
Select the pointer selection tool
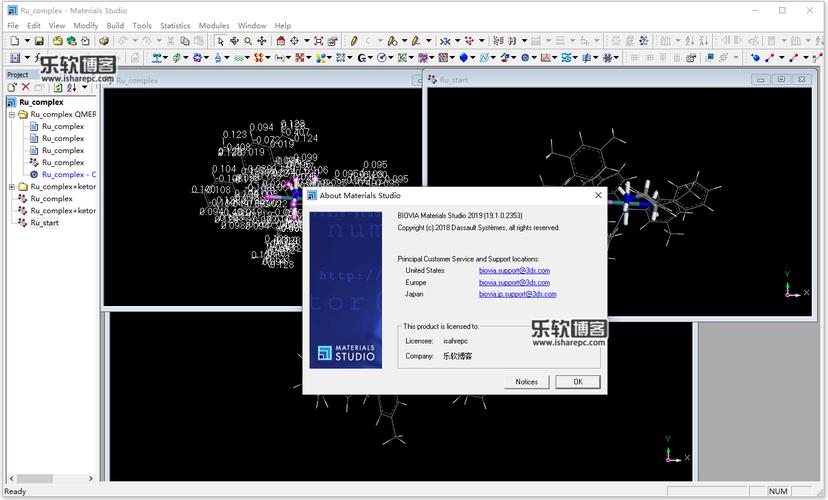click(221, 41)
